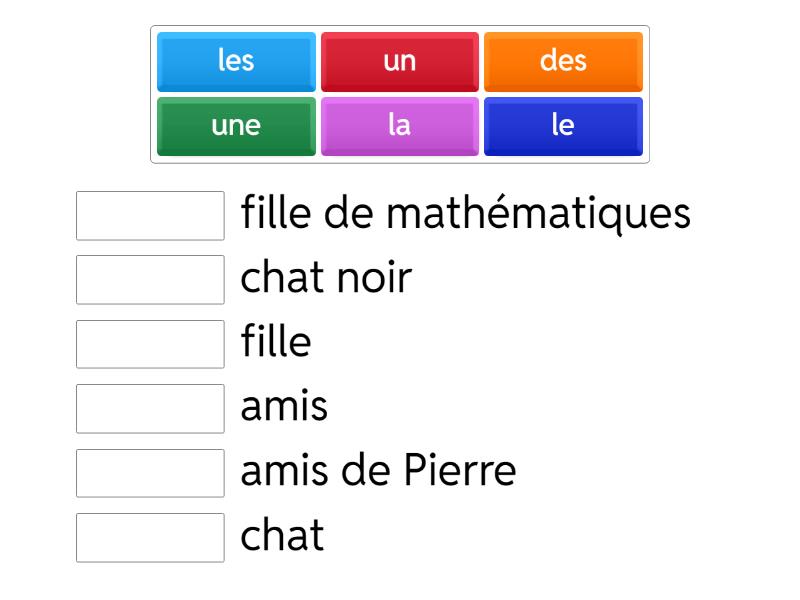Select the purple "la" word tile
The width and height of the screenshot is (800, 600).
[x=399, y=126]
